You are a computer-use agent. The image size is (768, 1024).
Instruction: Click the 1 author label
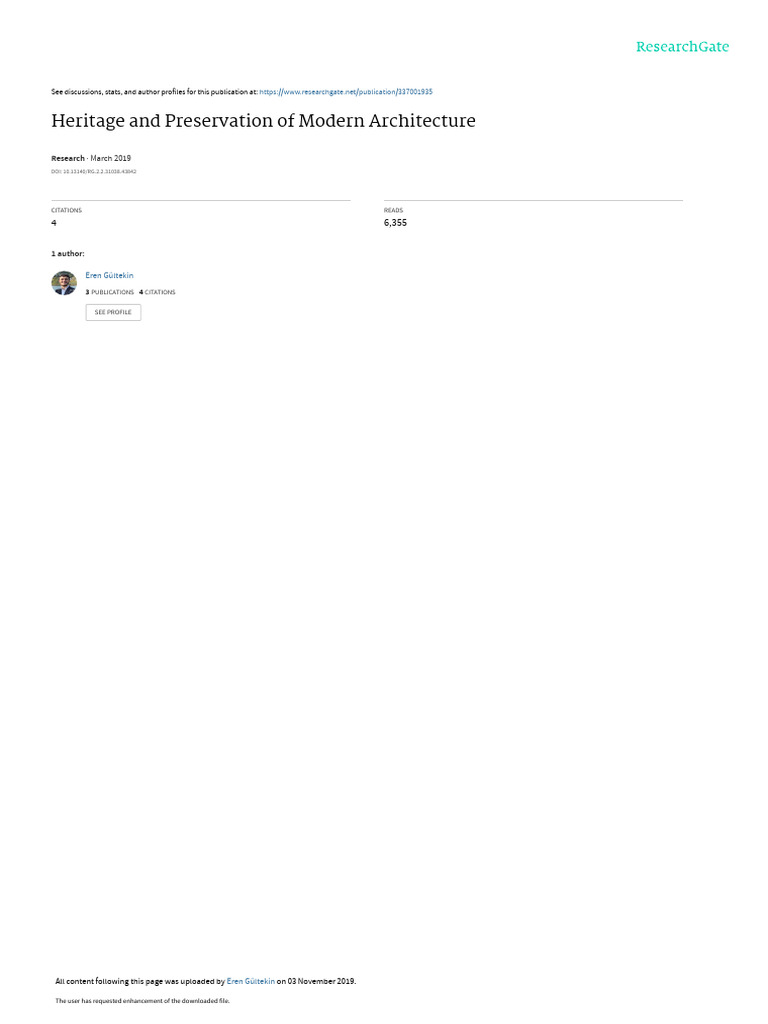pos(67,253)
